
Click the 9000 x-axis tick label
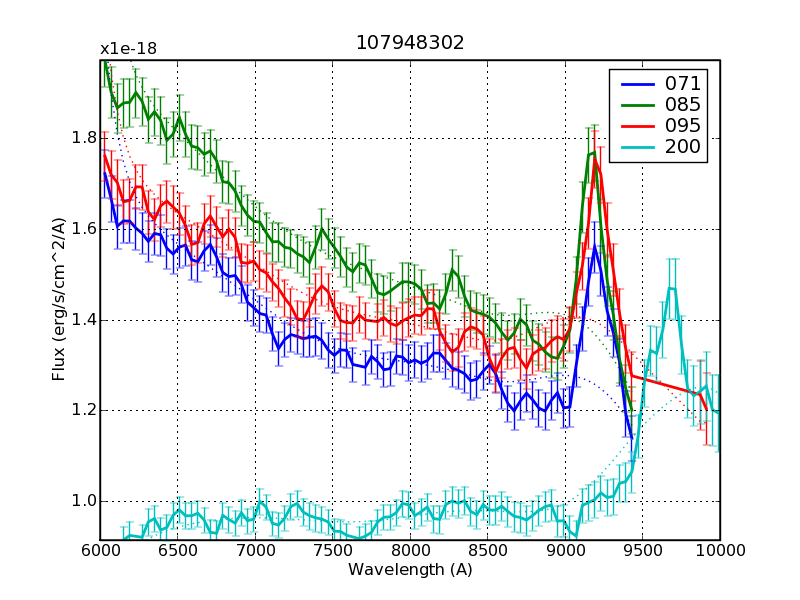(x=565, y=551)
